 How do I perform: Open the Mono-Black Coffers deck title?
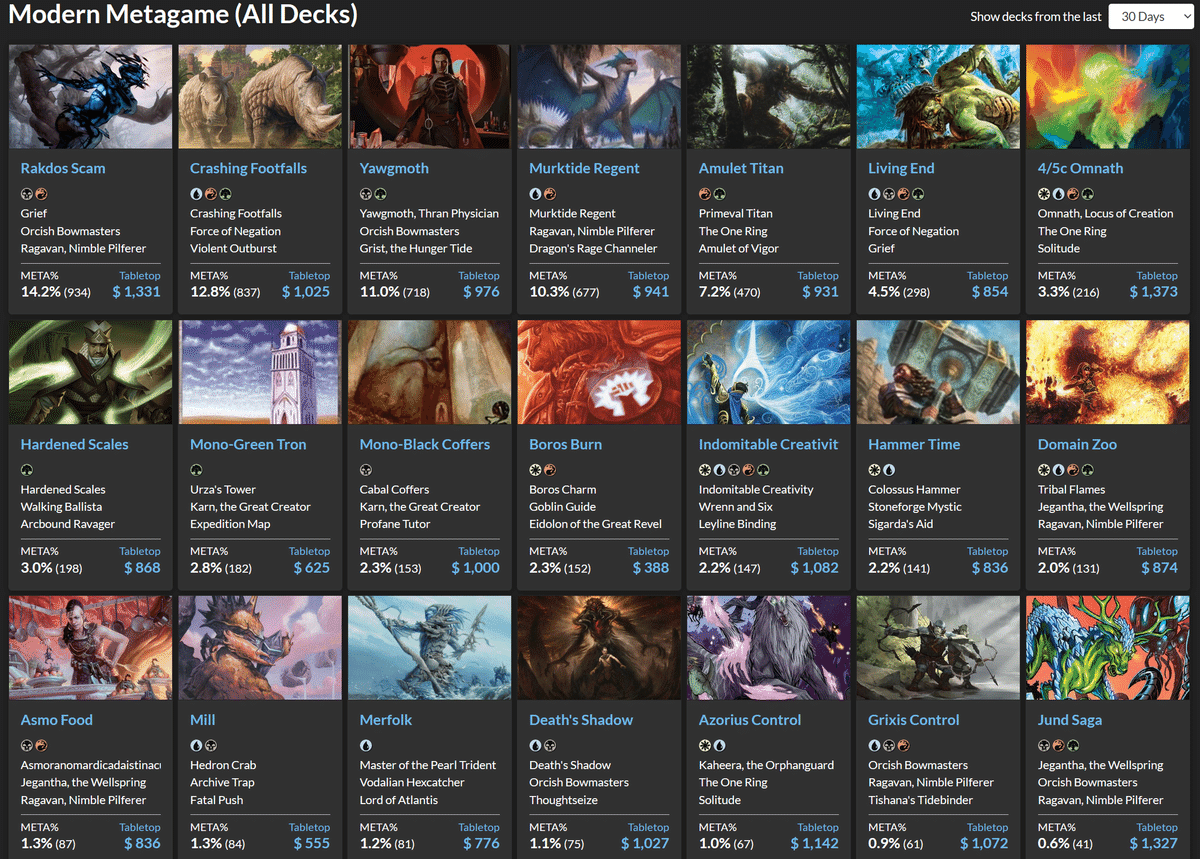click(x=425, y=444)
